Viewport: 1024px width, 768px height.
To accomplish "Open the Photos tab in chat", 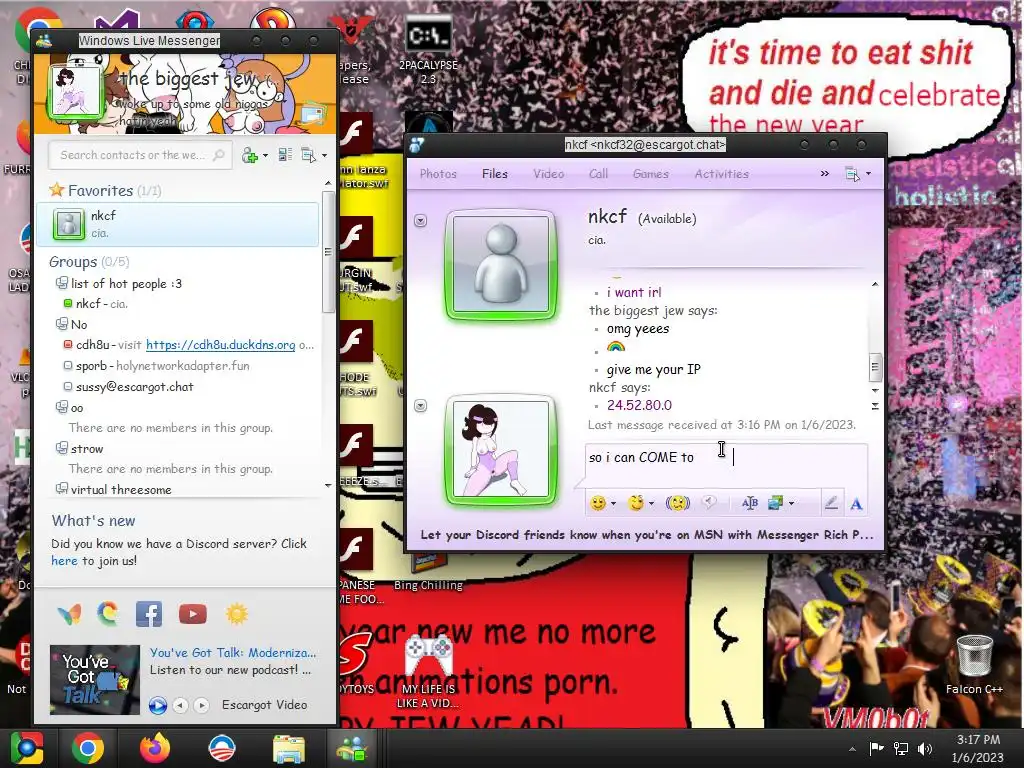I will tap(438, 174).
